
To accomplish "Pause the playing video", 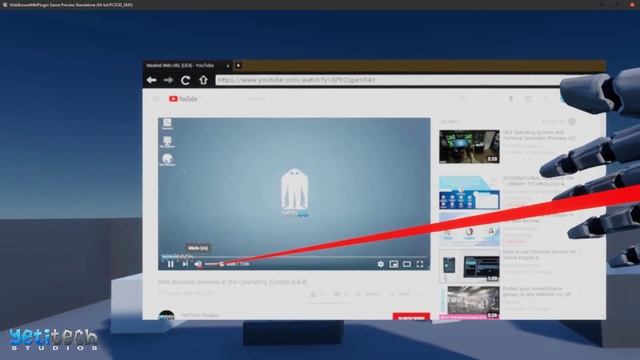I will pos(171,264).
